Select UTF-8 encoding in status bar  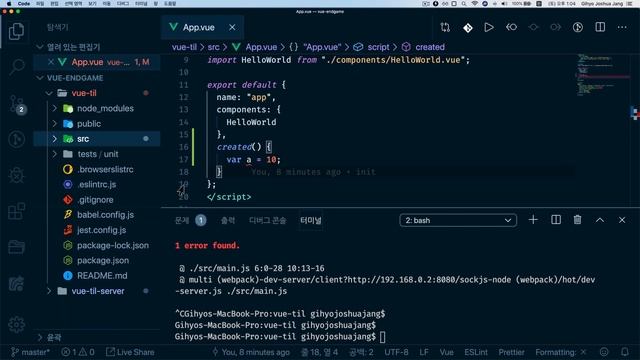coord(396,352)
